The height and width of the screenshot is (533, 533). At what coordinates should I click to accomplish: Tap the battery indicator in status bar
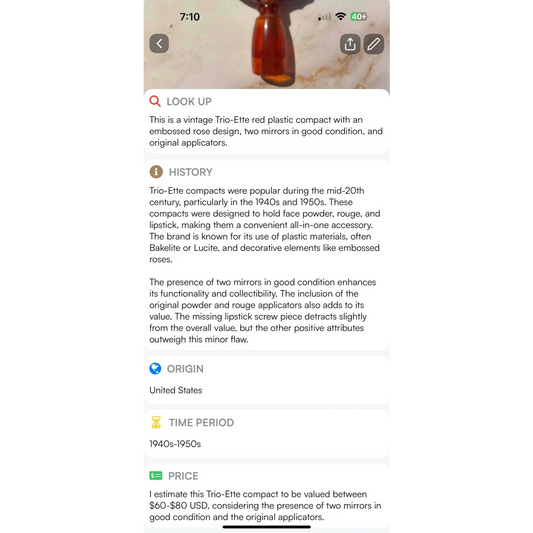tap(359, 16)
